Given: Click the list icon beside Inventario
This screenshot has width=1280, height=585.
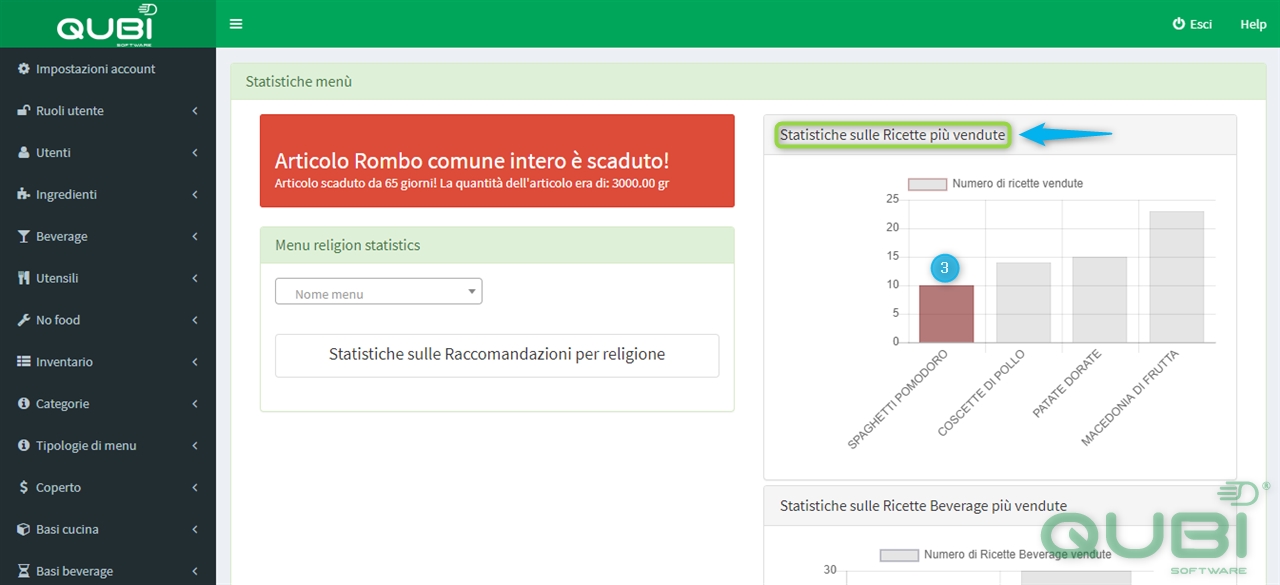Looking at the screenshot, I should pos(24,362).
